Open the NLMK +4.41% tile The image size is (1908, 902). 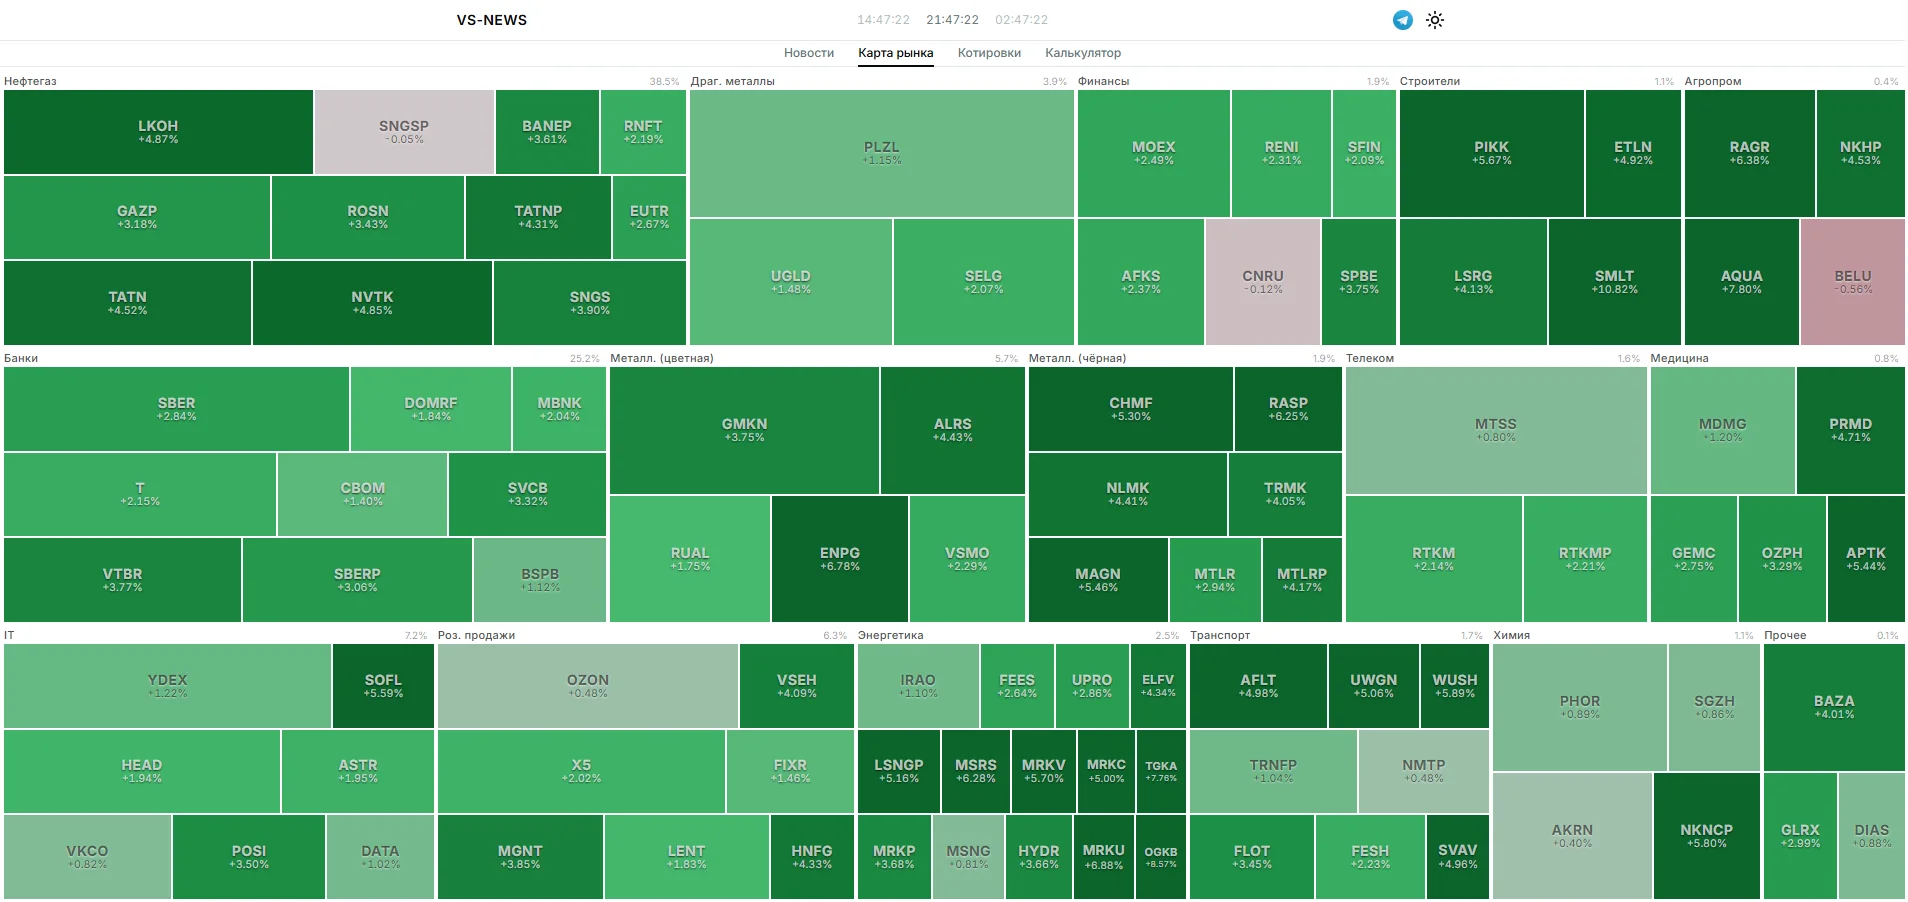(x=1128, y=494)
